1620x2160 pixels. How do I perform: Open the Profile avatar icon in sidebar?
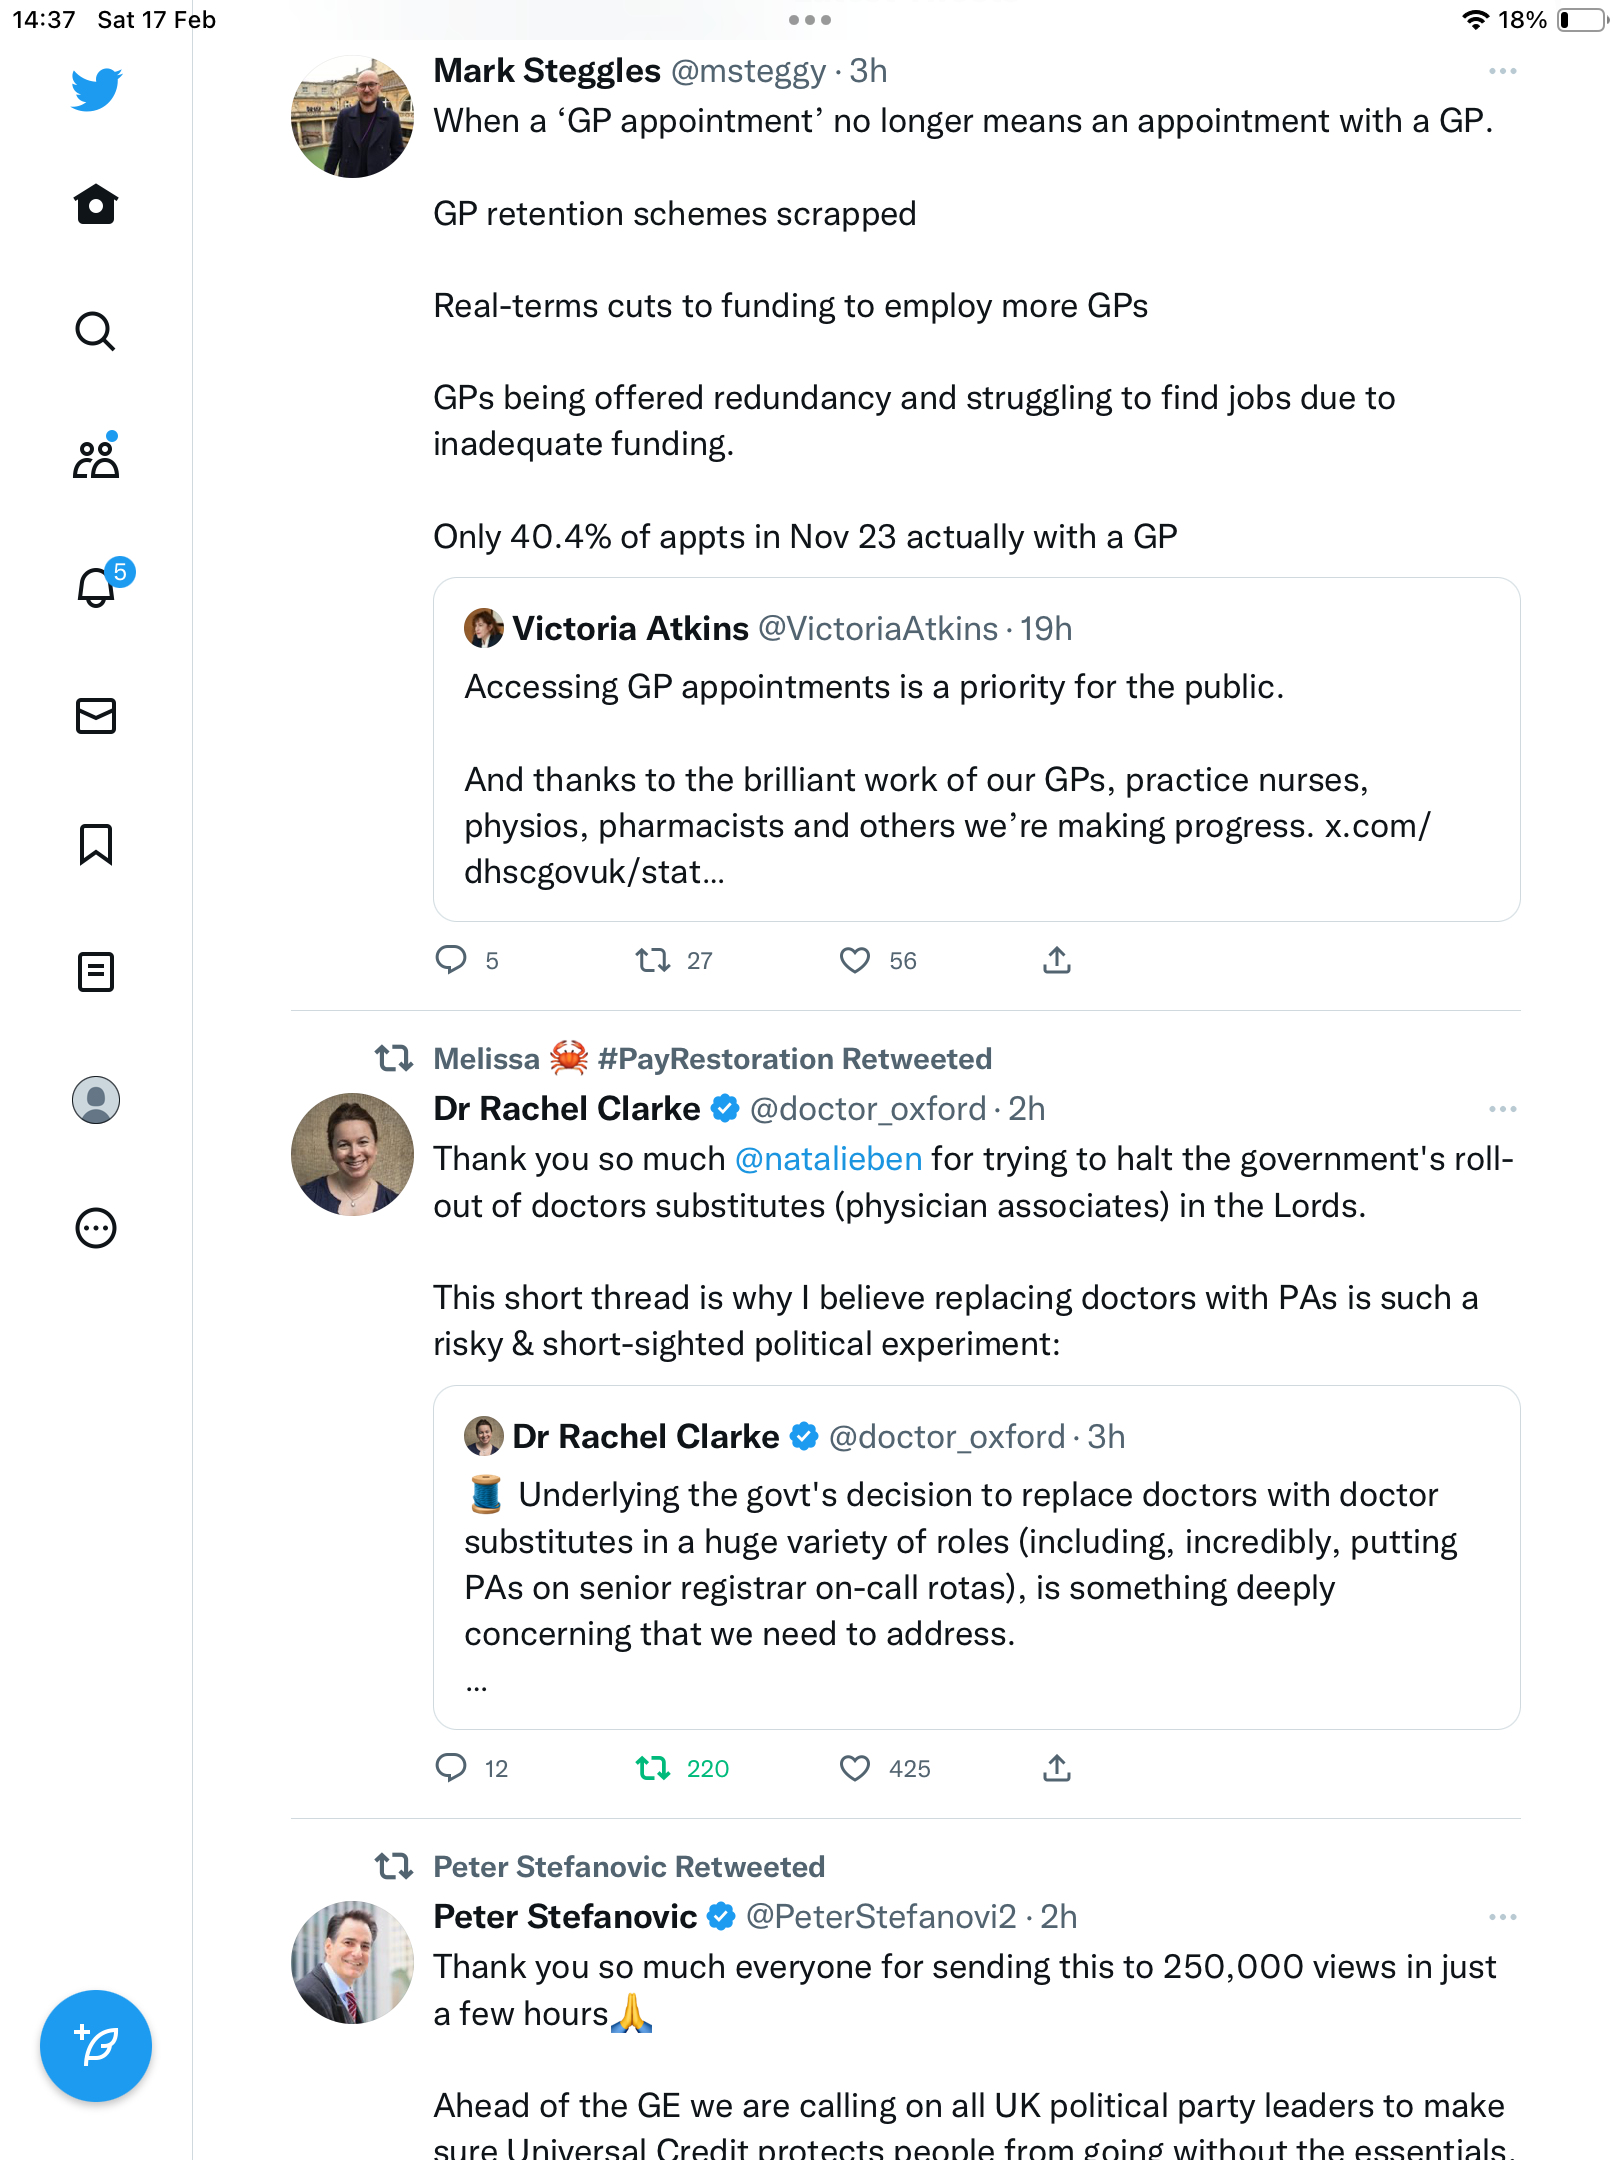tap(96, 1100)
